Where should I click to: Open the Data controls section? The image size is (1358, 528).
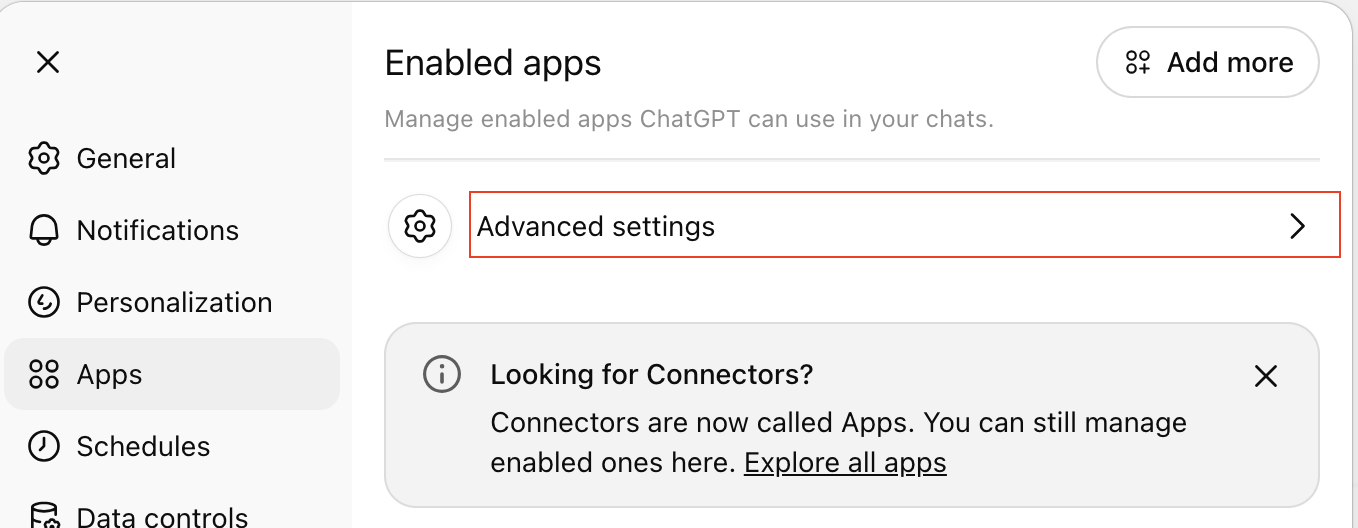(162, 516)
